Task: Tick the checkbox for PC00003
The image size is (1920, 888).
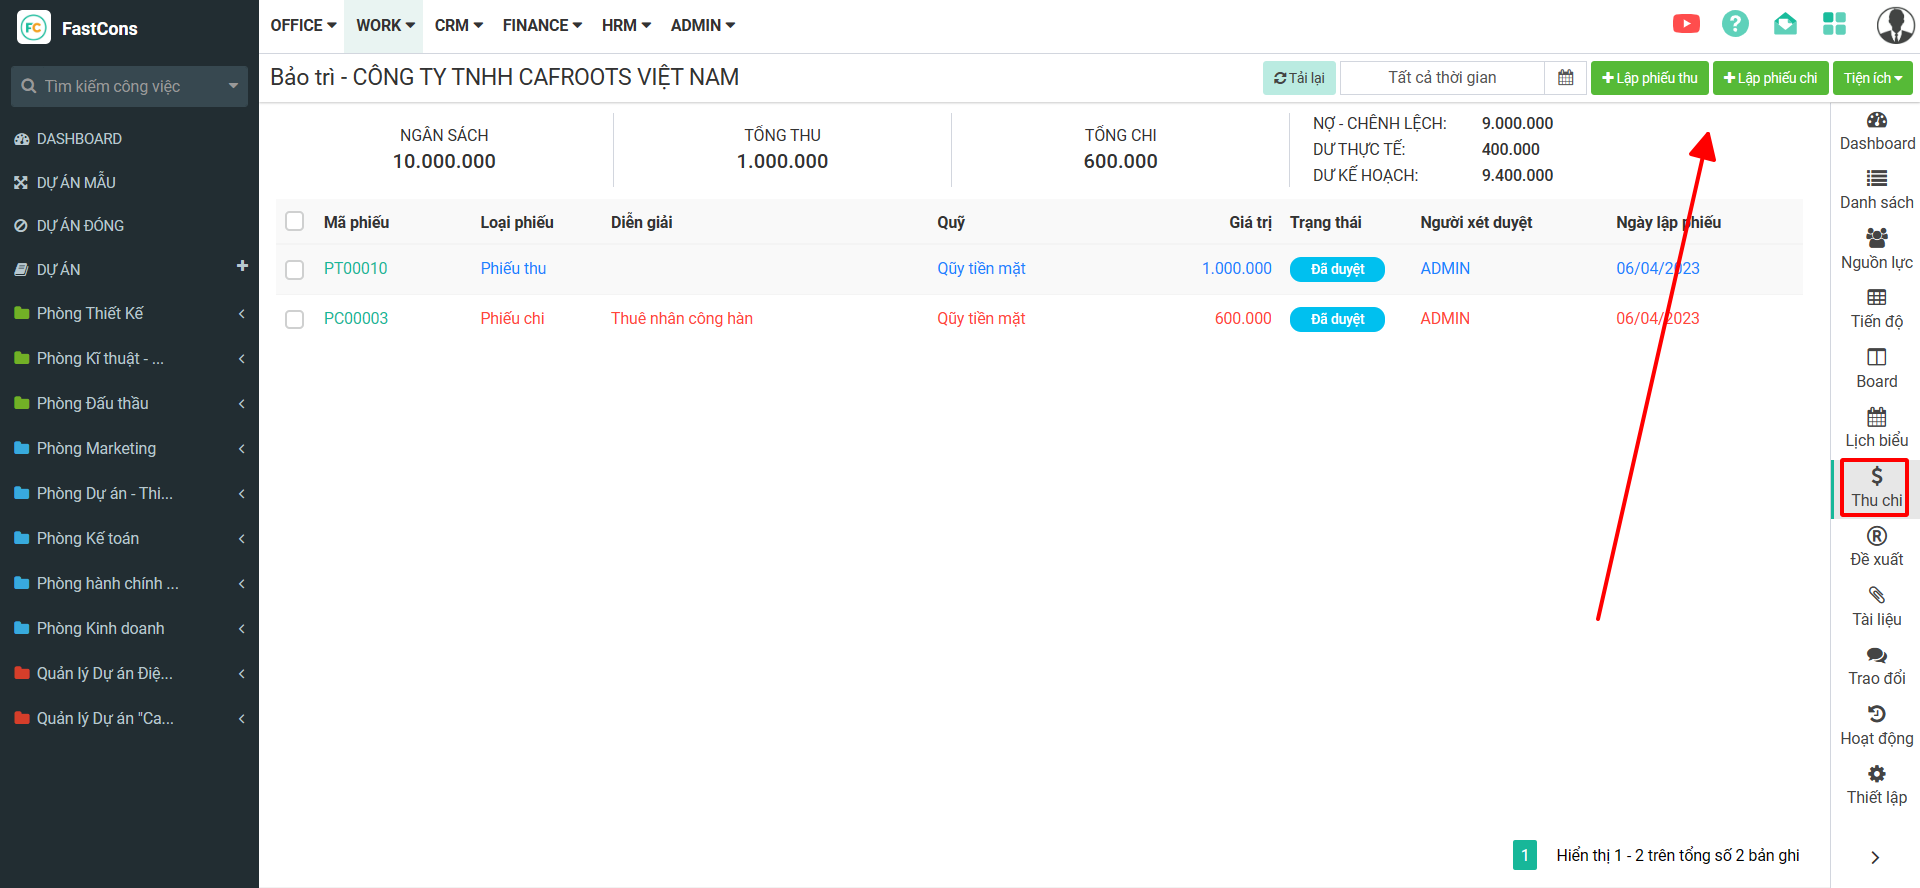Action: click(295, 320)
